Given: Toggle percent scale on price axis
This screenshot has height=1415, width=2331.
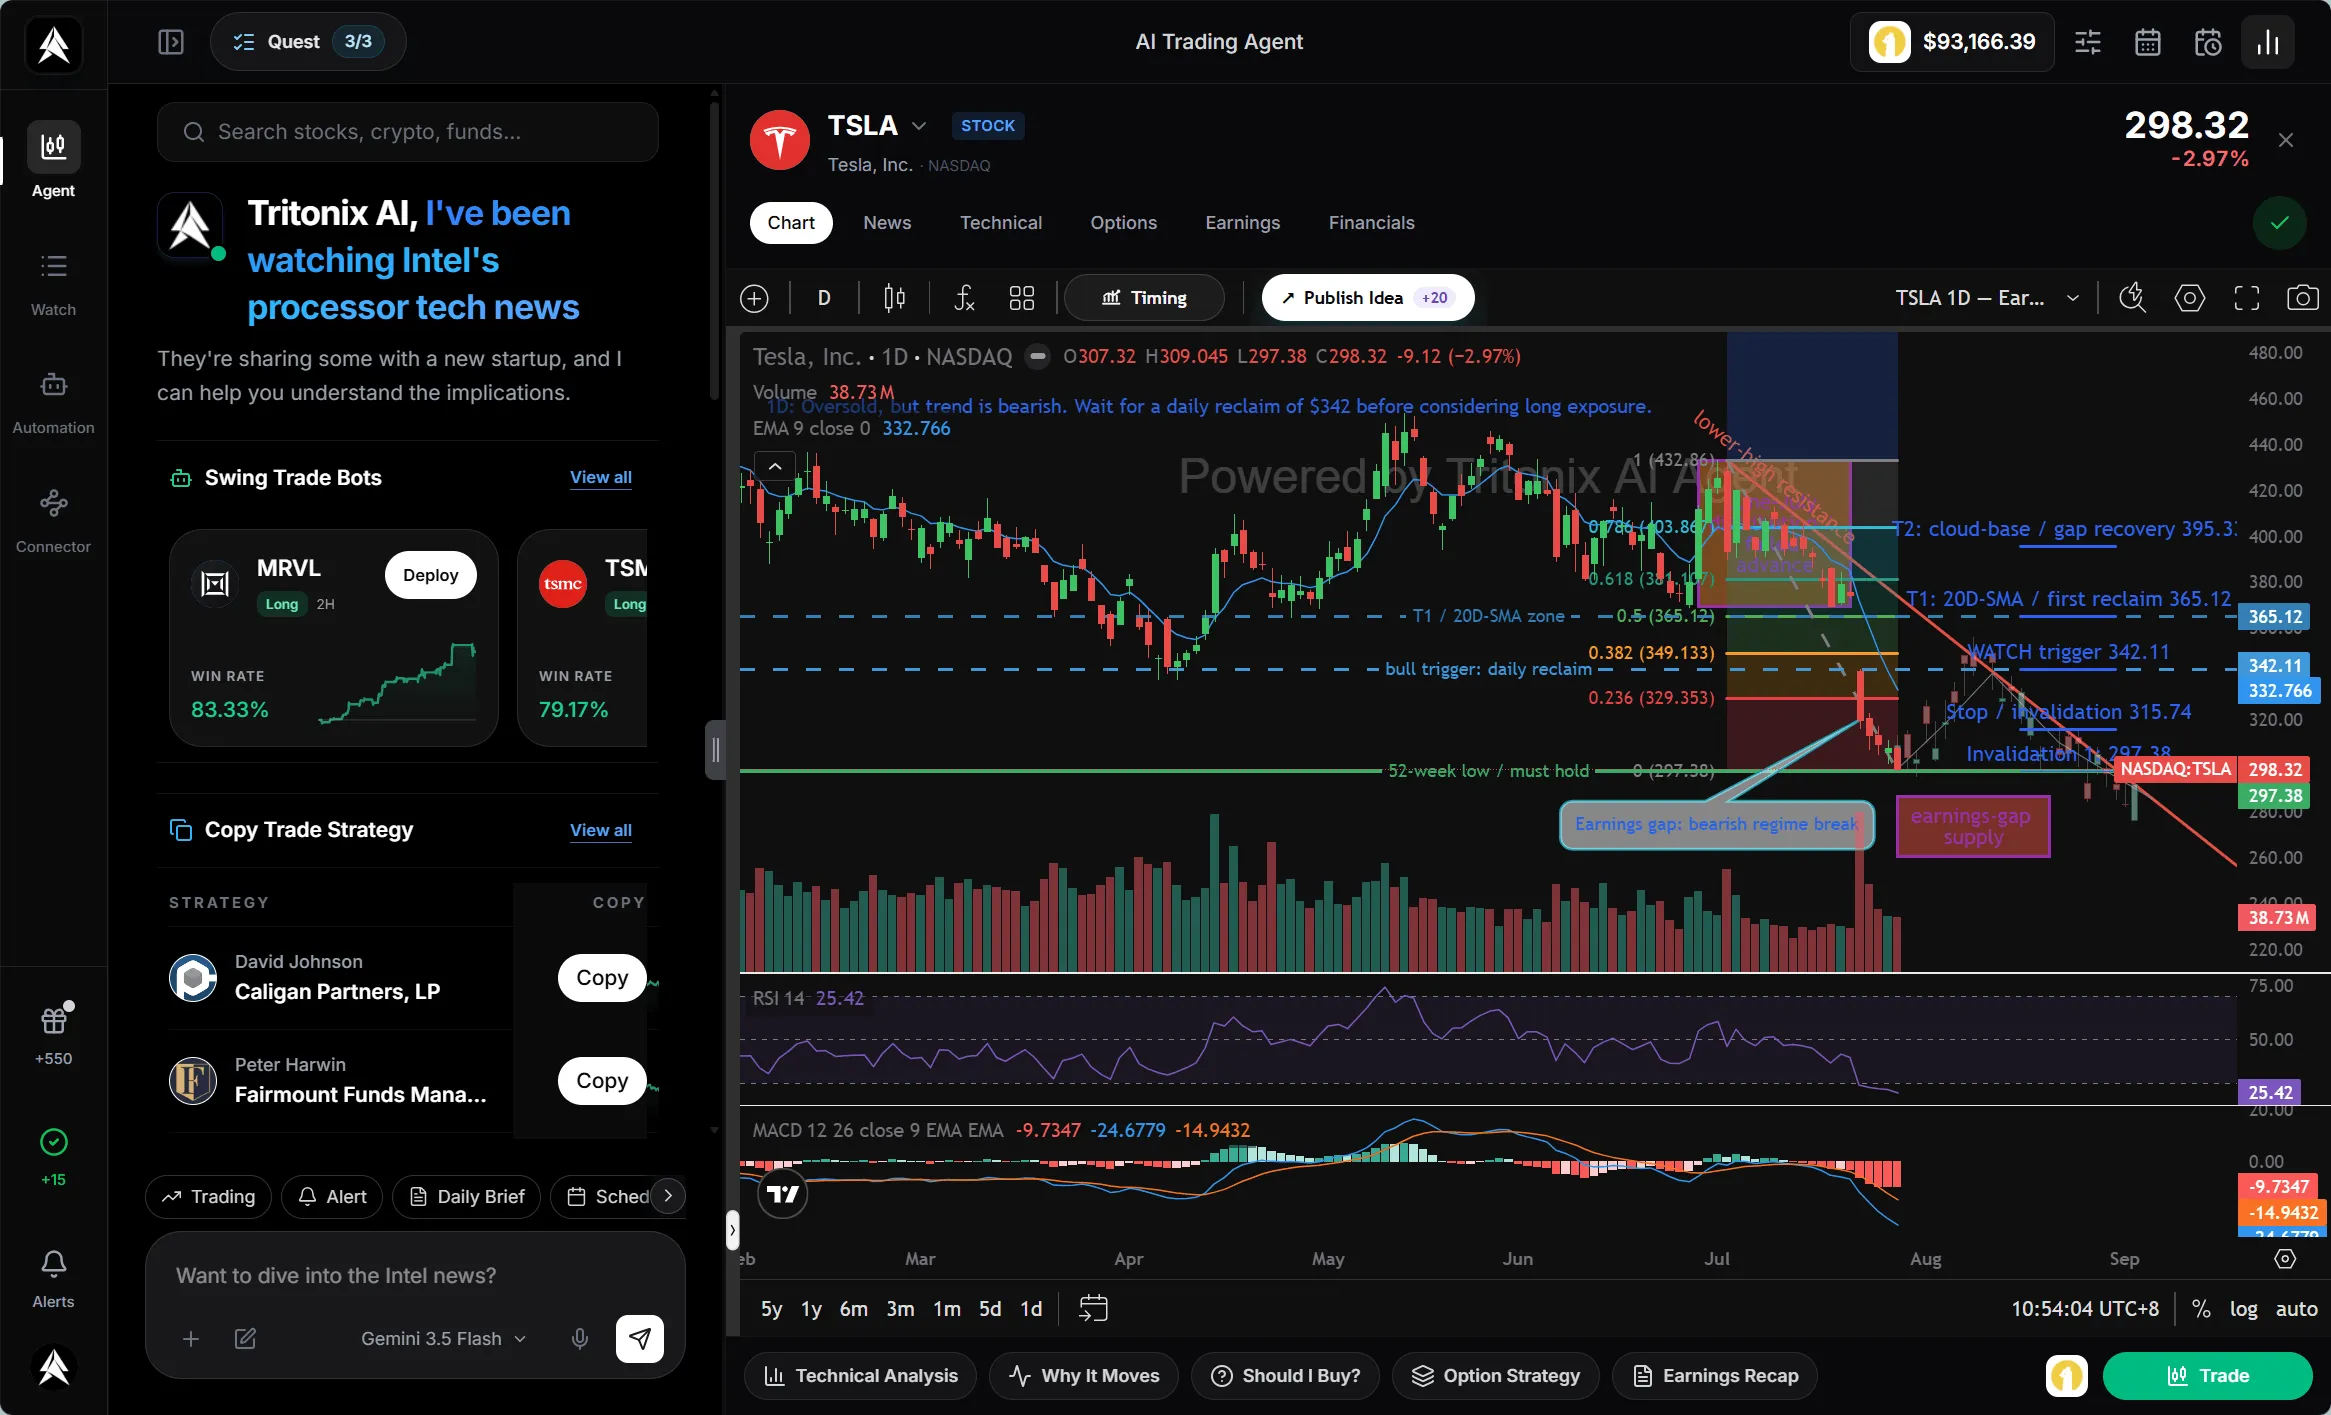Looking at the screenshot, I should 2200,1308.
